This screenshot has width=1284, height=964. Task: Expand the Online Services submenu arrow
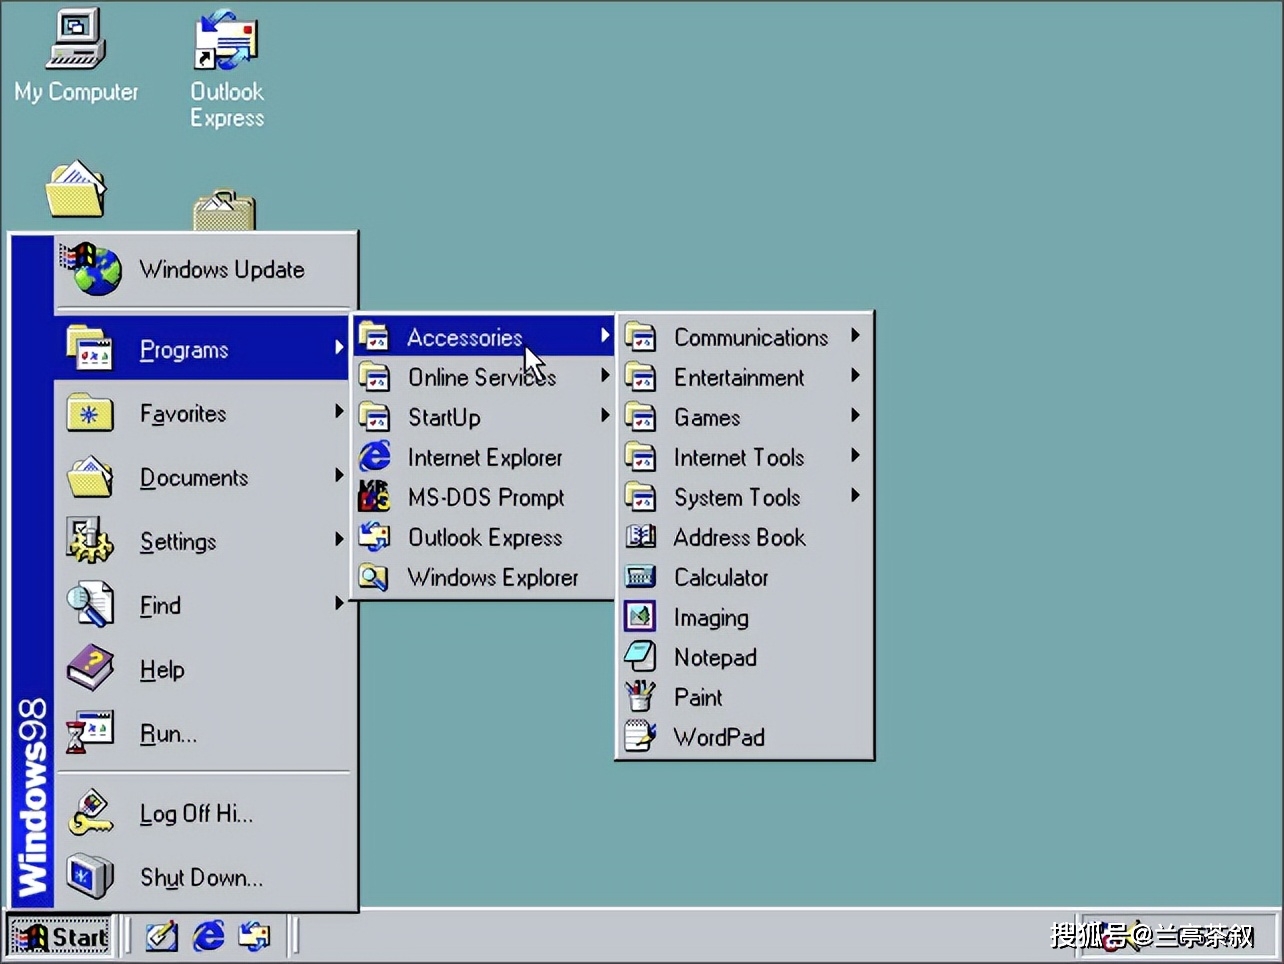[605, 376]
